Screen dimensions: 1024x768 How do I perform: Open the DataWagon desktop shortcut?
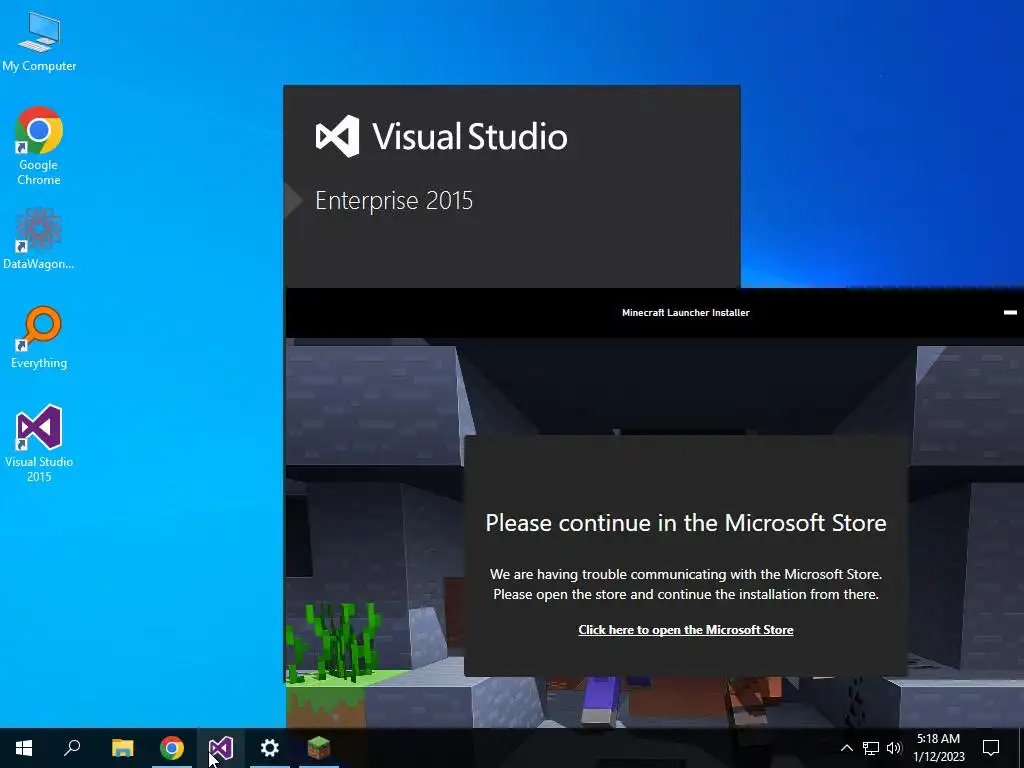click(x=39, y=238)
